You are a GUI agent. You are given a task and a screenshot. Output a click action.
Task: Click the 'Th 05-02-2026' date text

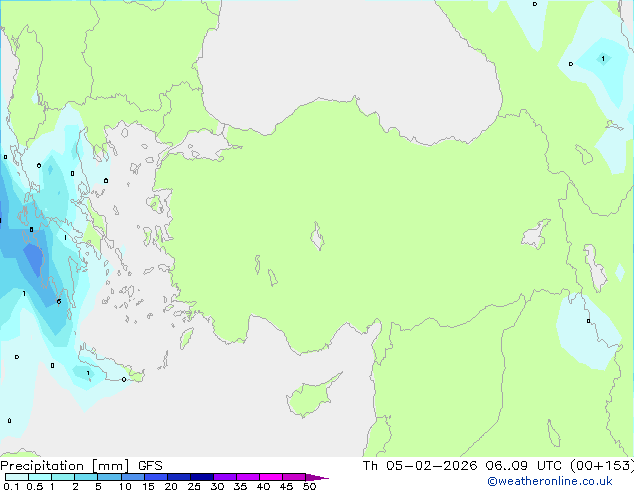tap(420, 466)
